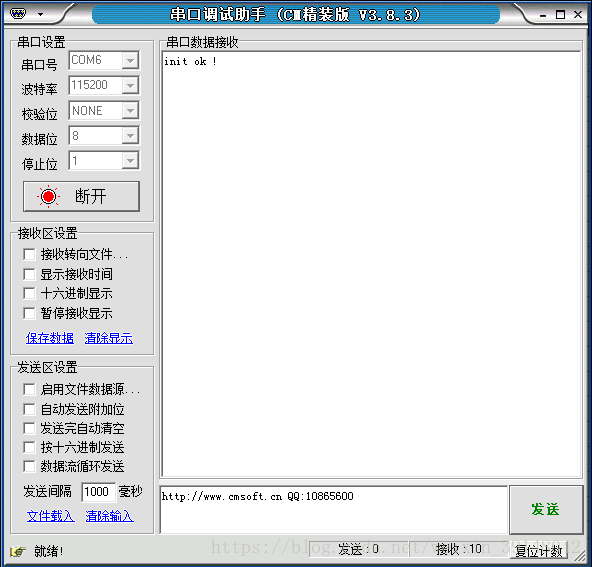Click the pointing hand status icon
This screenshot has width=592, height=567.
(x=18, y=551)
